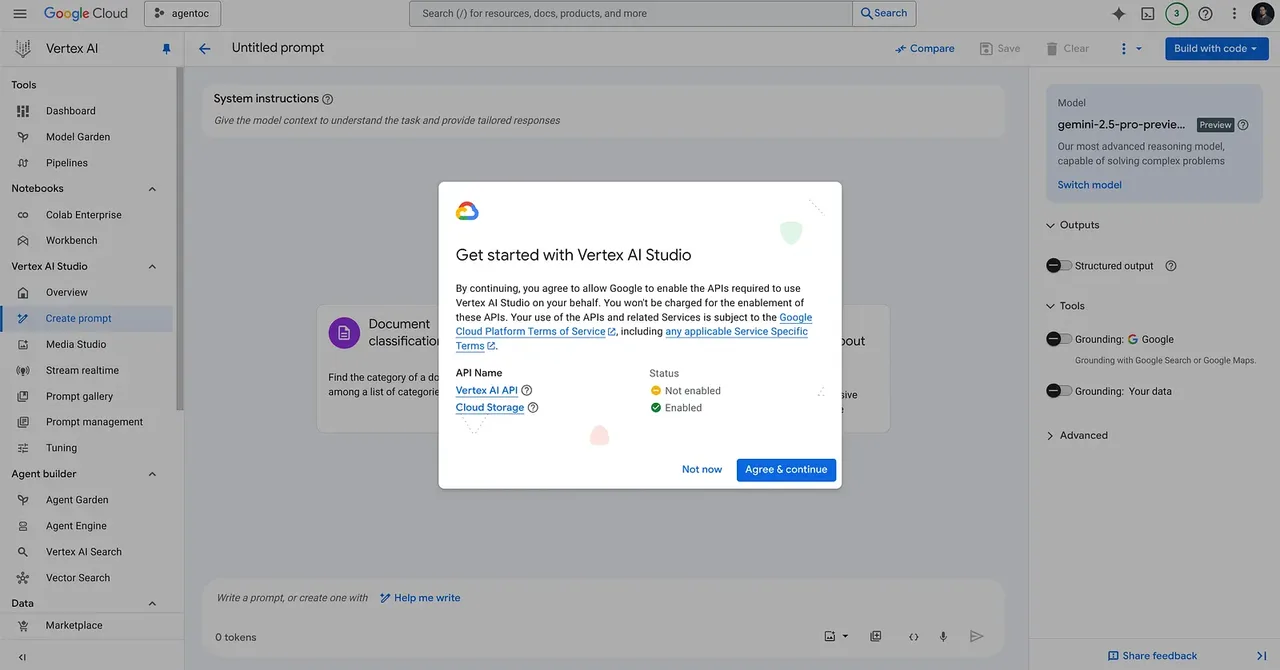1280x670 pixels.
Task: Click Share feedback link
Action: click(x=1152, y=656)
